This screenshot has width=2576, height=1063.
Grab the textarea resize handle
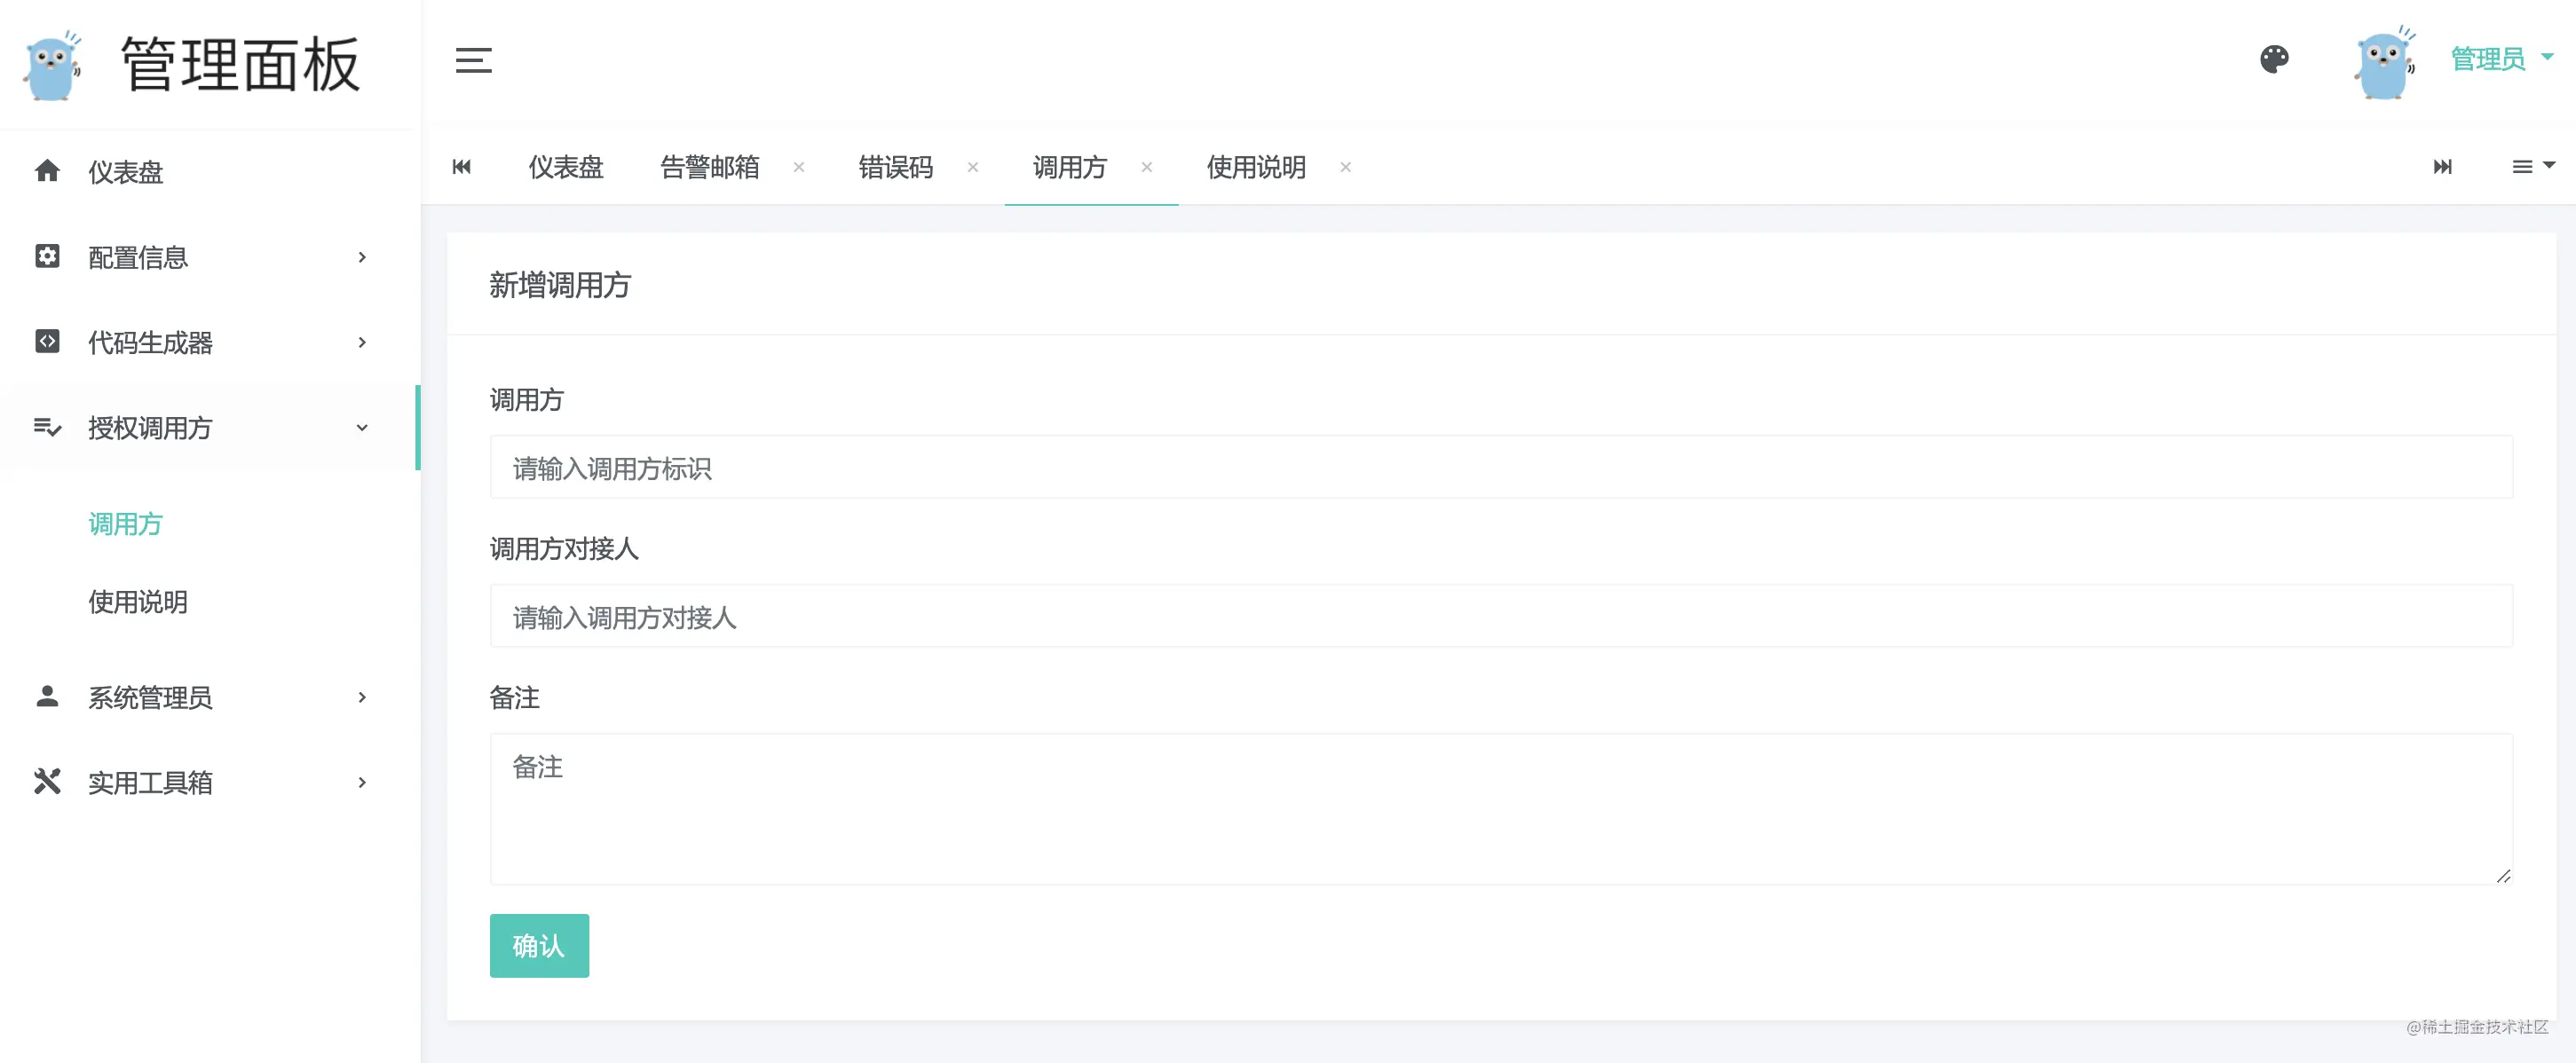pos(2503,876)
